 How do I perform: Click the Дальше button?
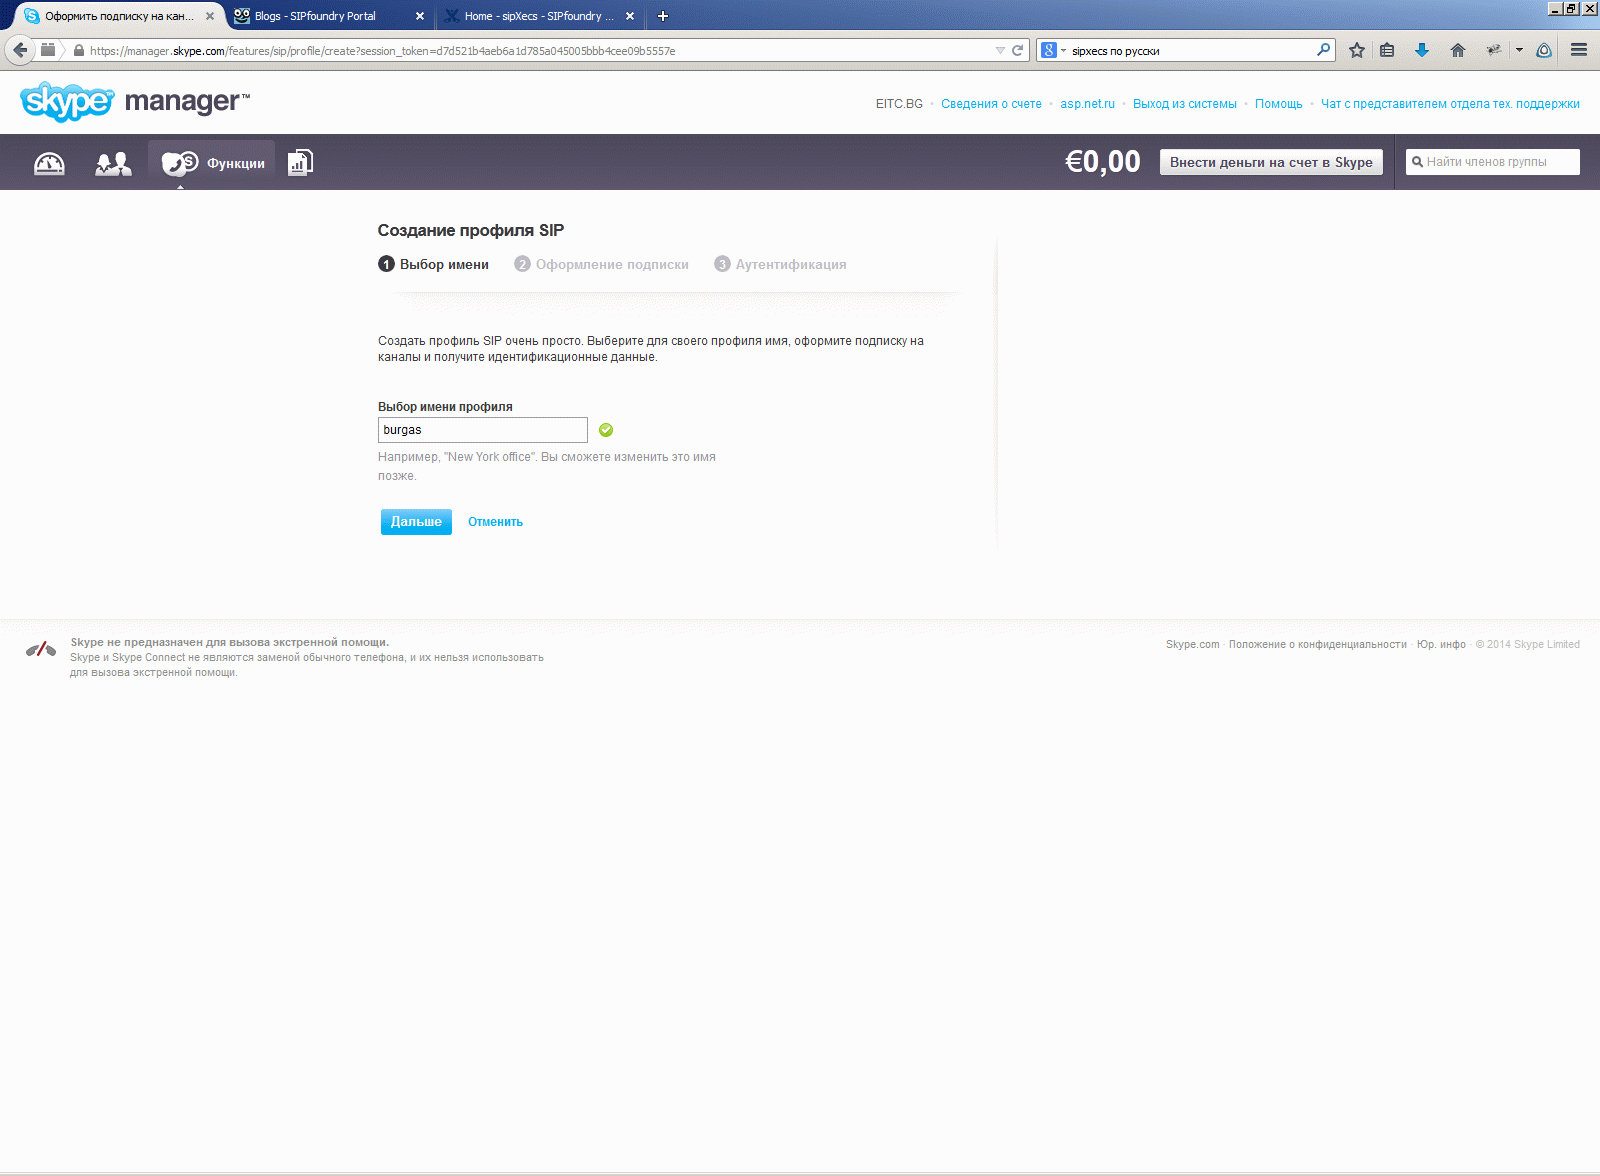click(x=416, y=522)
